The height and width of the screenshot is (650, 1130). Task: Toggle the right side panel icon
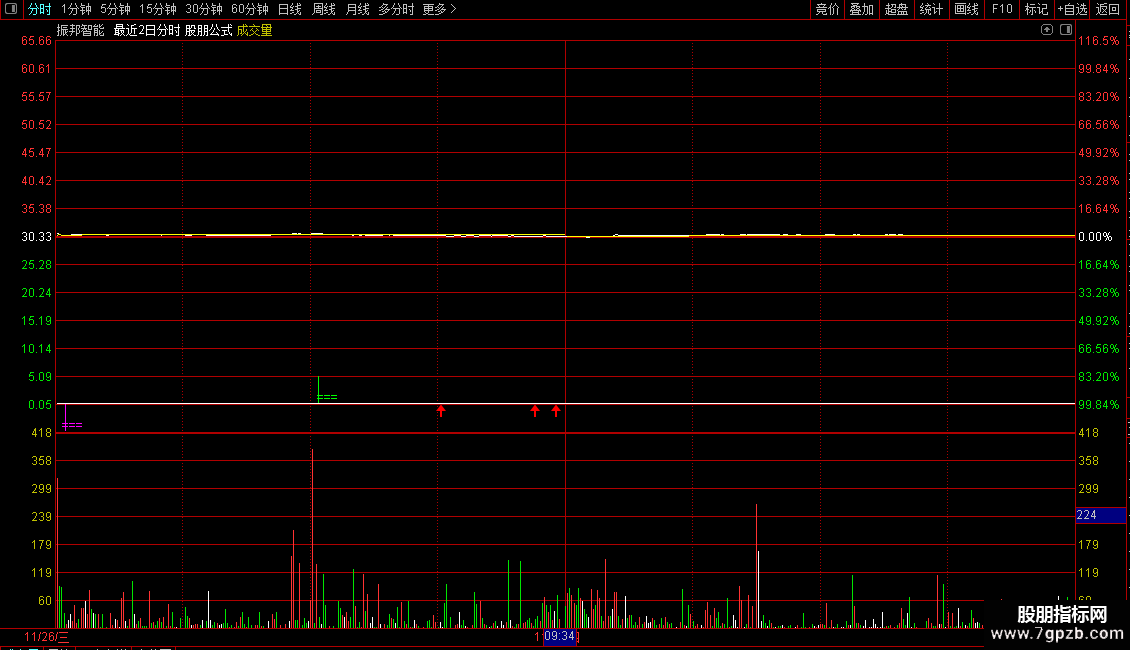tap(1066, 30)
